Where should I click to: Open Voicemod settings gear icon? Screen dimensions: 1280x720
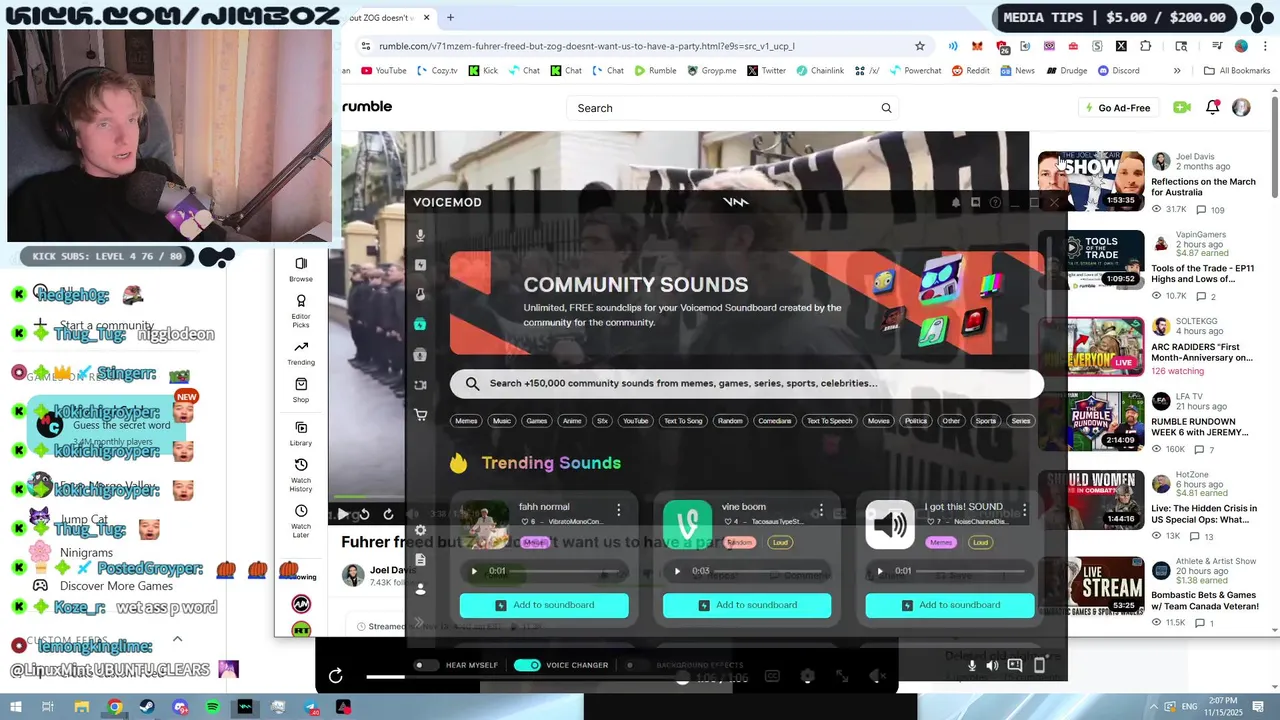click(421, 531)
